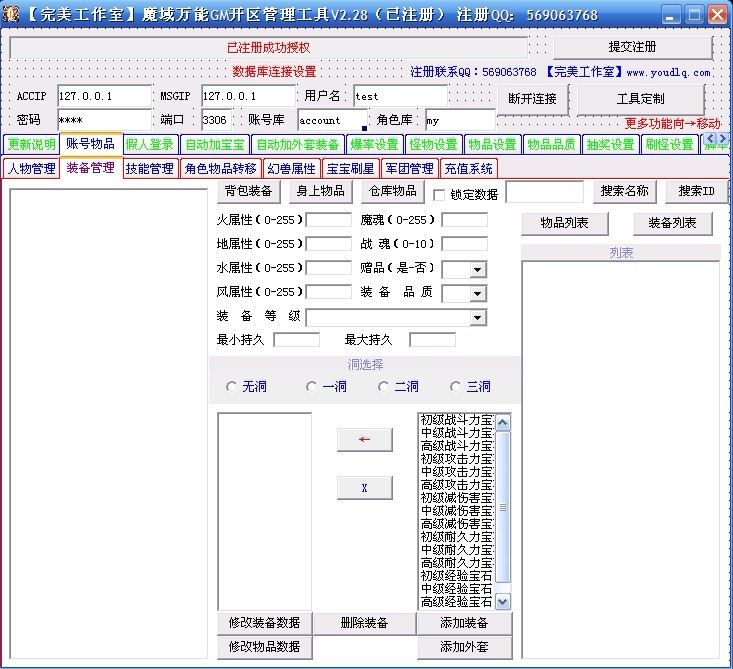Click the app icon in title bar
Image resolution: width=733 pixels, height=669 pixels.
12,14
